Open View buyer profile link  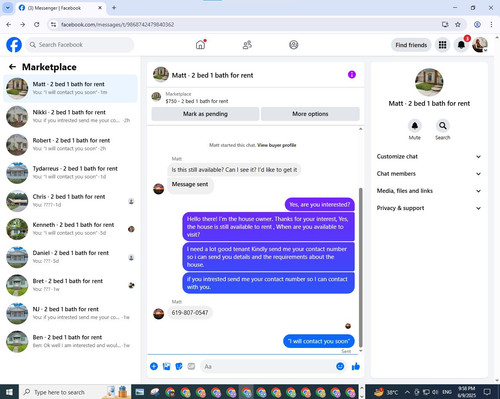(x=277, y=145)
